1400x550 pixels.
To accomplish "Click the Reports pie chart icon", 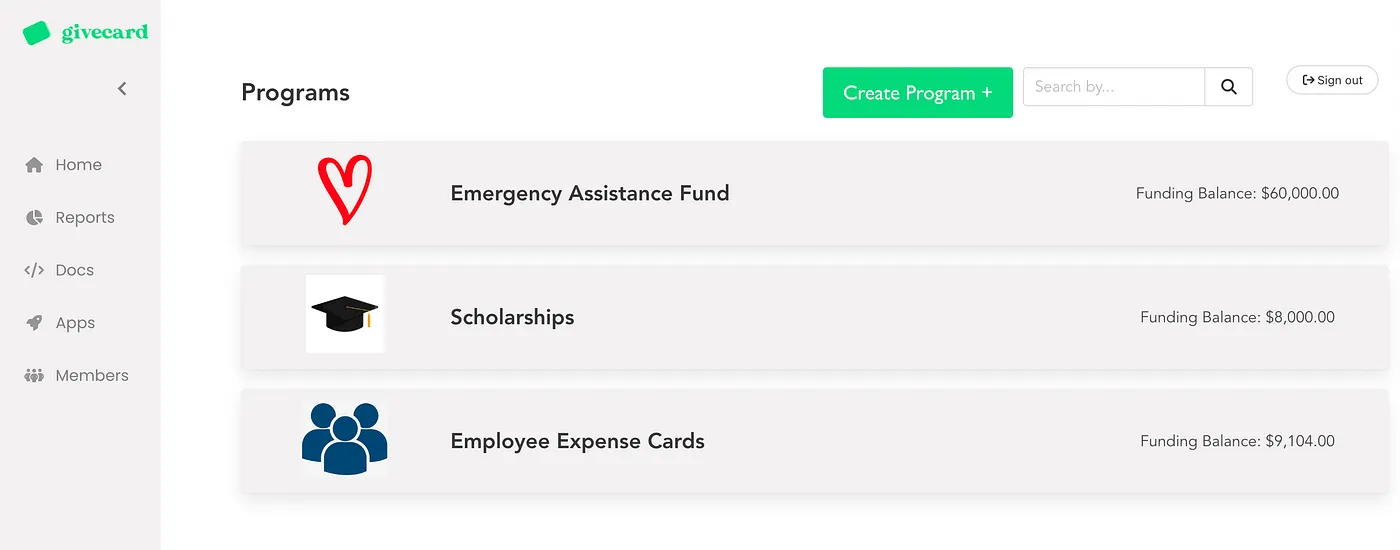I will [x=34, y=218].
